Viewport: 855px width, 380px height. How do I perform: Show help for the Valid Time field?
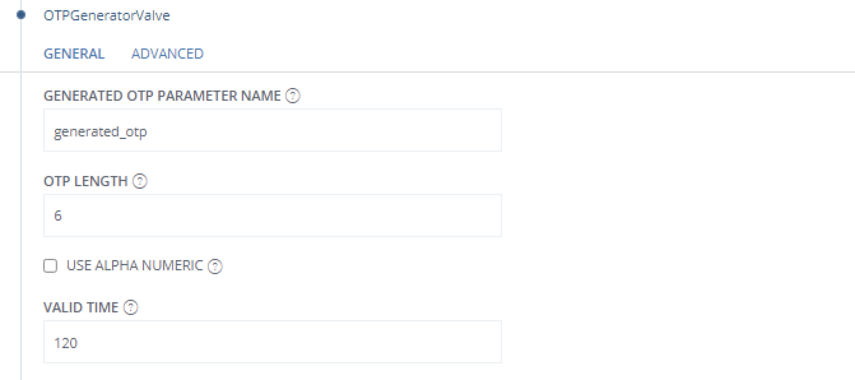[131, 308]
